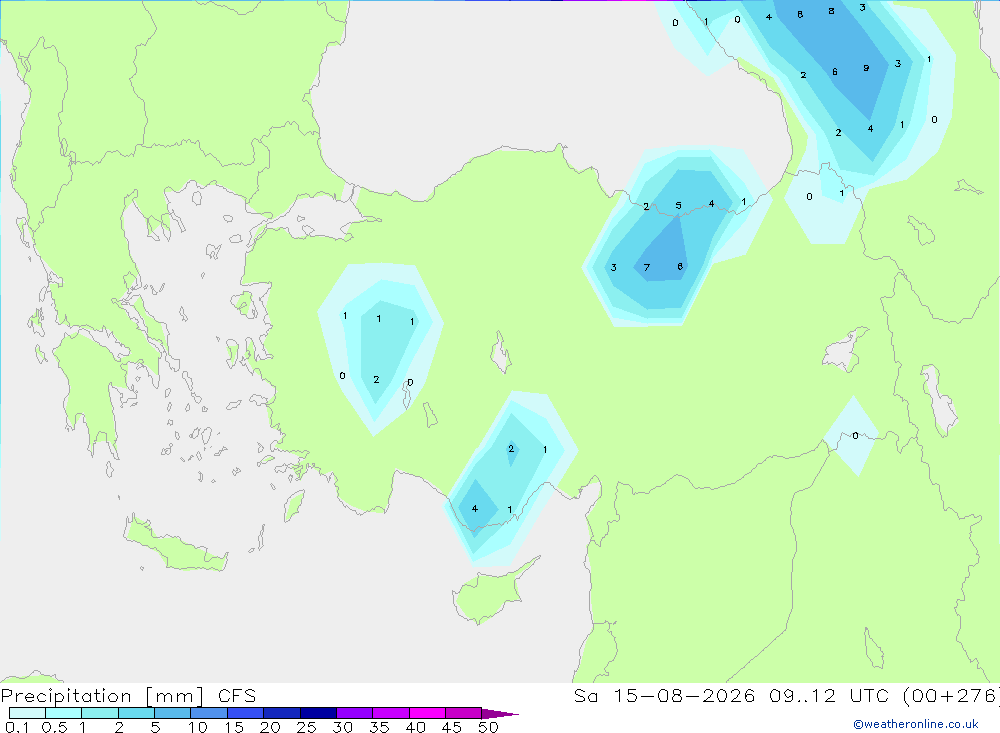This screenshot has width=1000, height=733.
Task: Select the 45–50 mm legend color swatch
Action: (x=464, y=713)
